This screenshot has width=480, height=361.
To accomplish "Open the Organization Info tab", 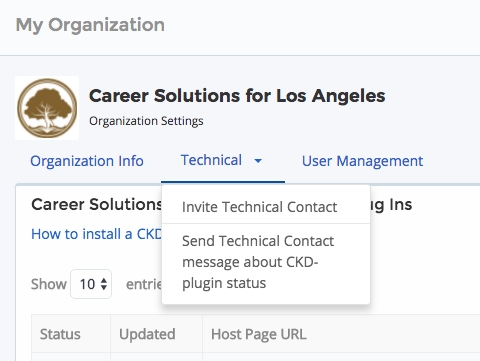I will coord(87,161).
